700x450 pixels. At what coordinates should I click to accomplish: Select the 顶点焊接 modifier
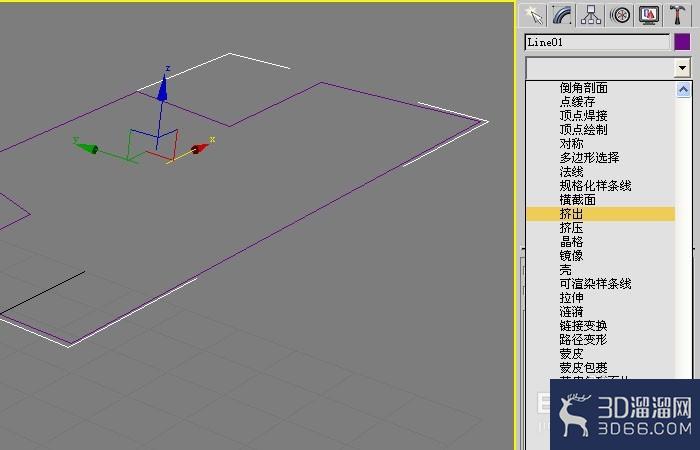583,116
